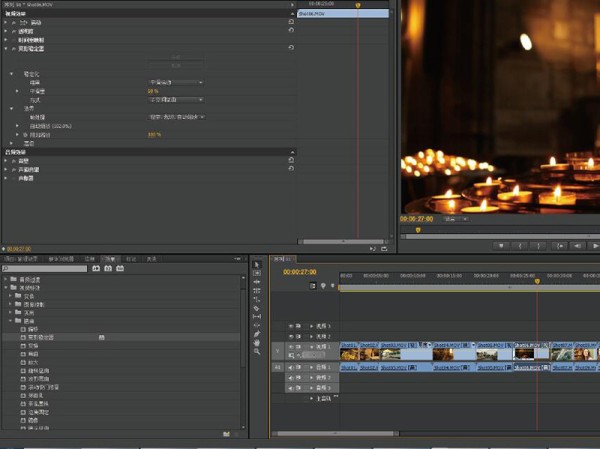600x449 pixels.
Task: Reset the audio Volume effect
Action: click(x=291, y=160)
